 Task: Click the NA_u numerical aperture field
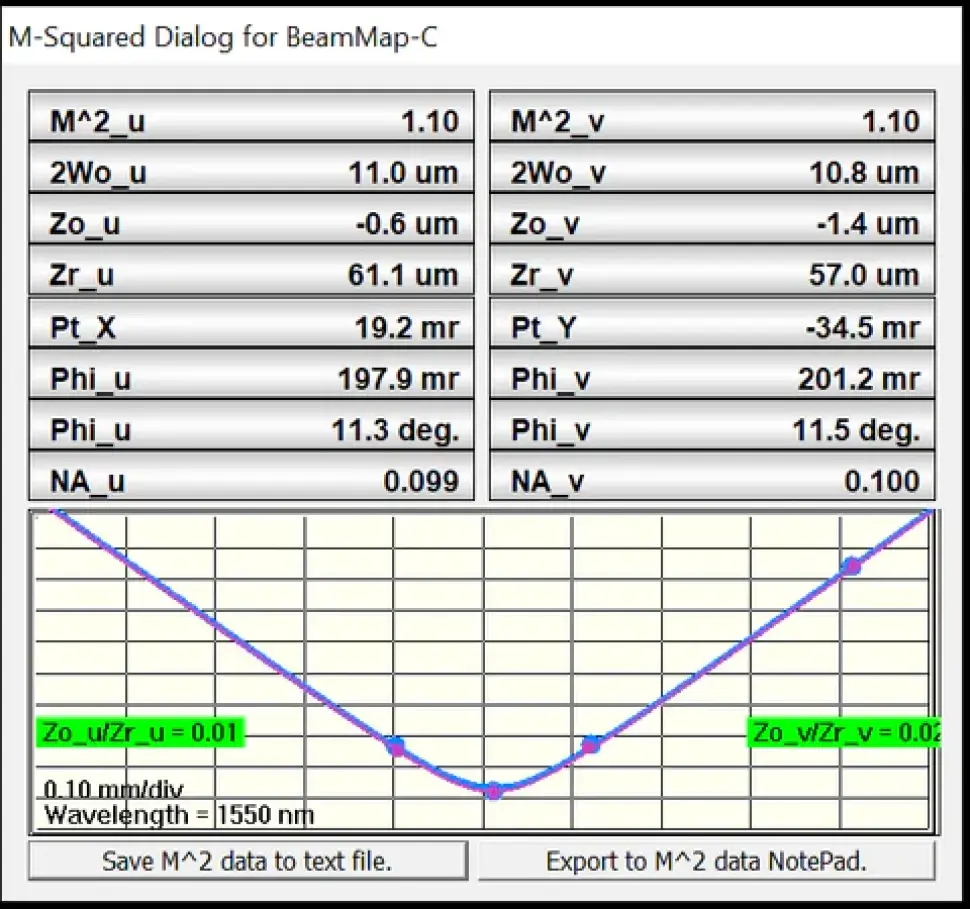coord(250,480)
